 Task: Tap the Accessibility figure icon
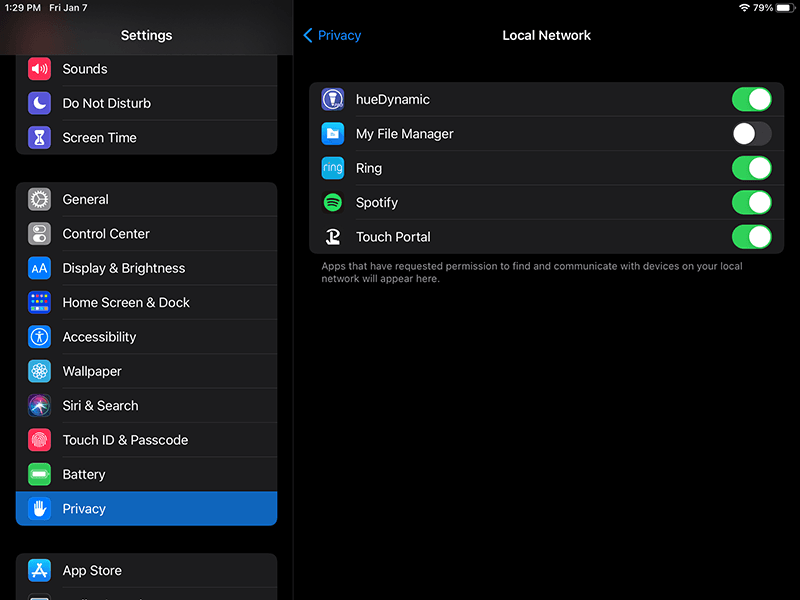(x=39, y=337)
